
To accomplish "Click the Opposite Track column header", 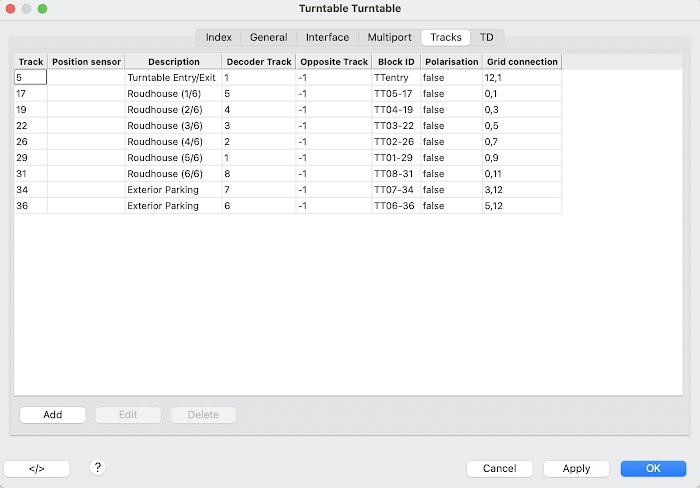I will tap(334, 62).
